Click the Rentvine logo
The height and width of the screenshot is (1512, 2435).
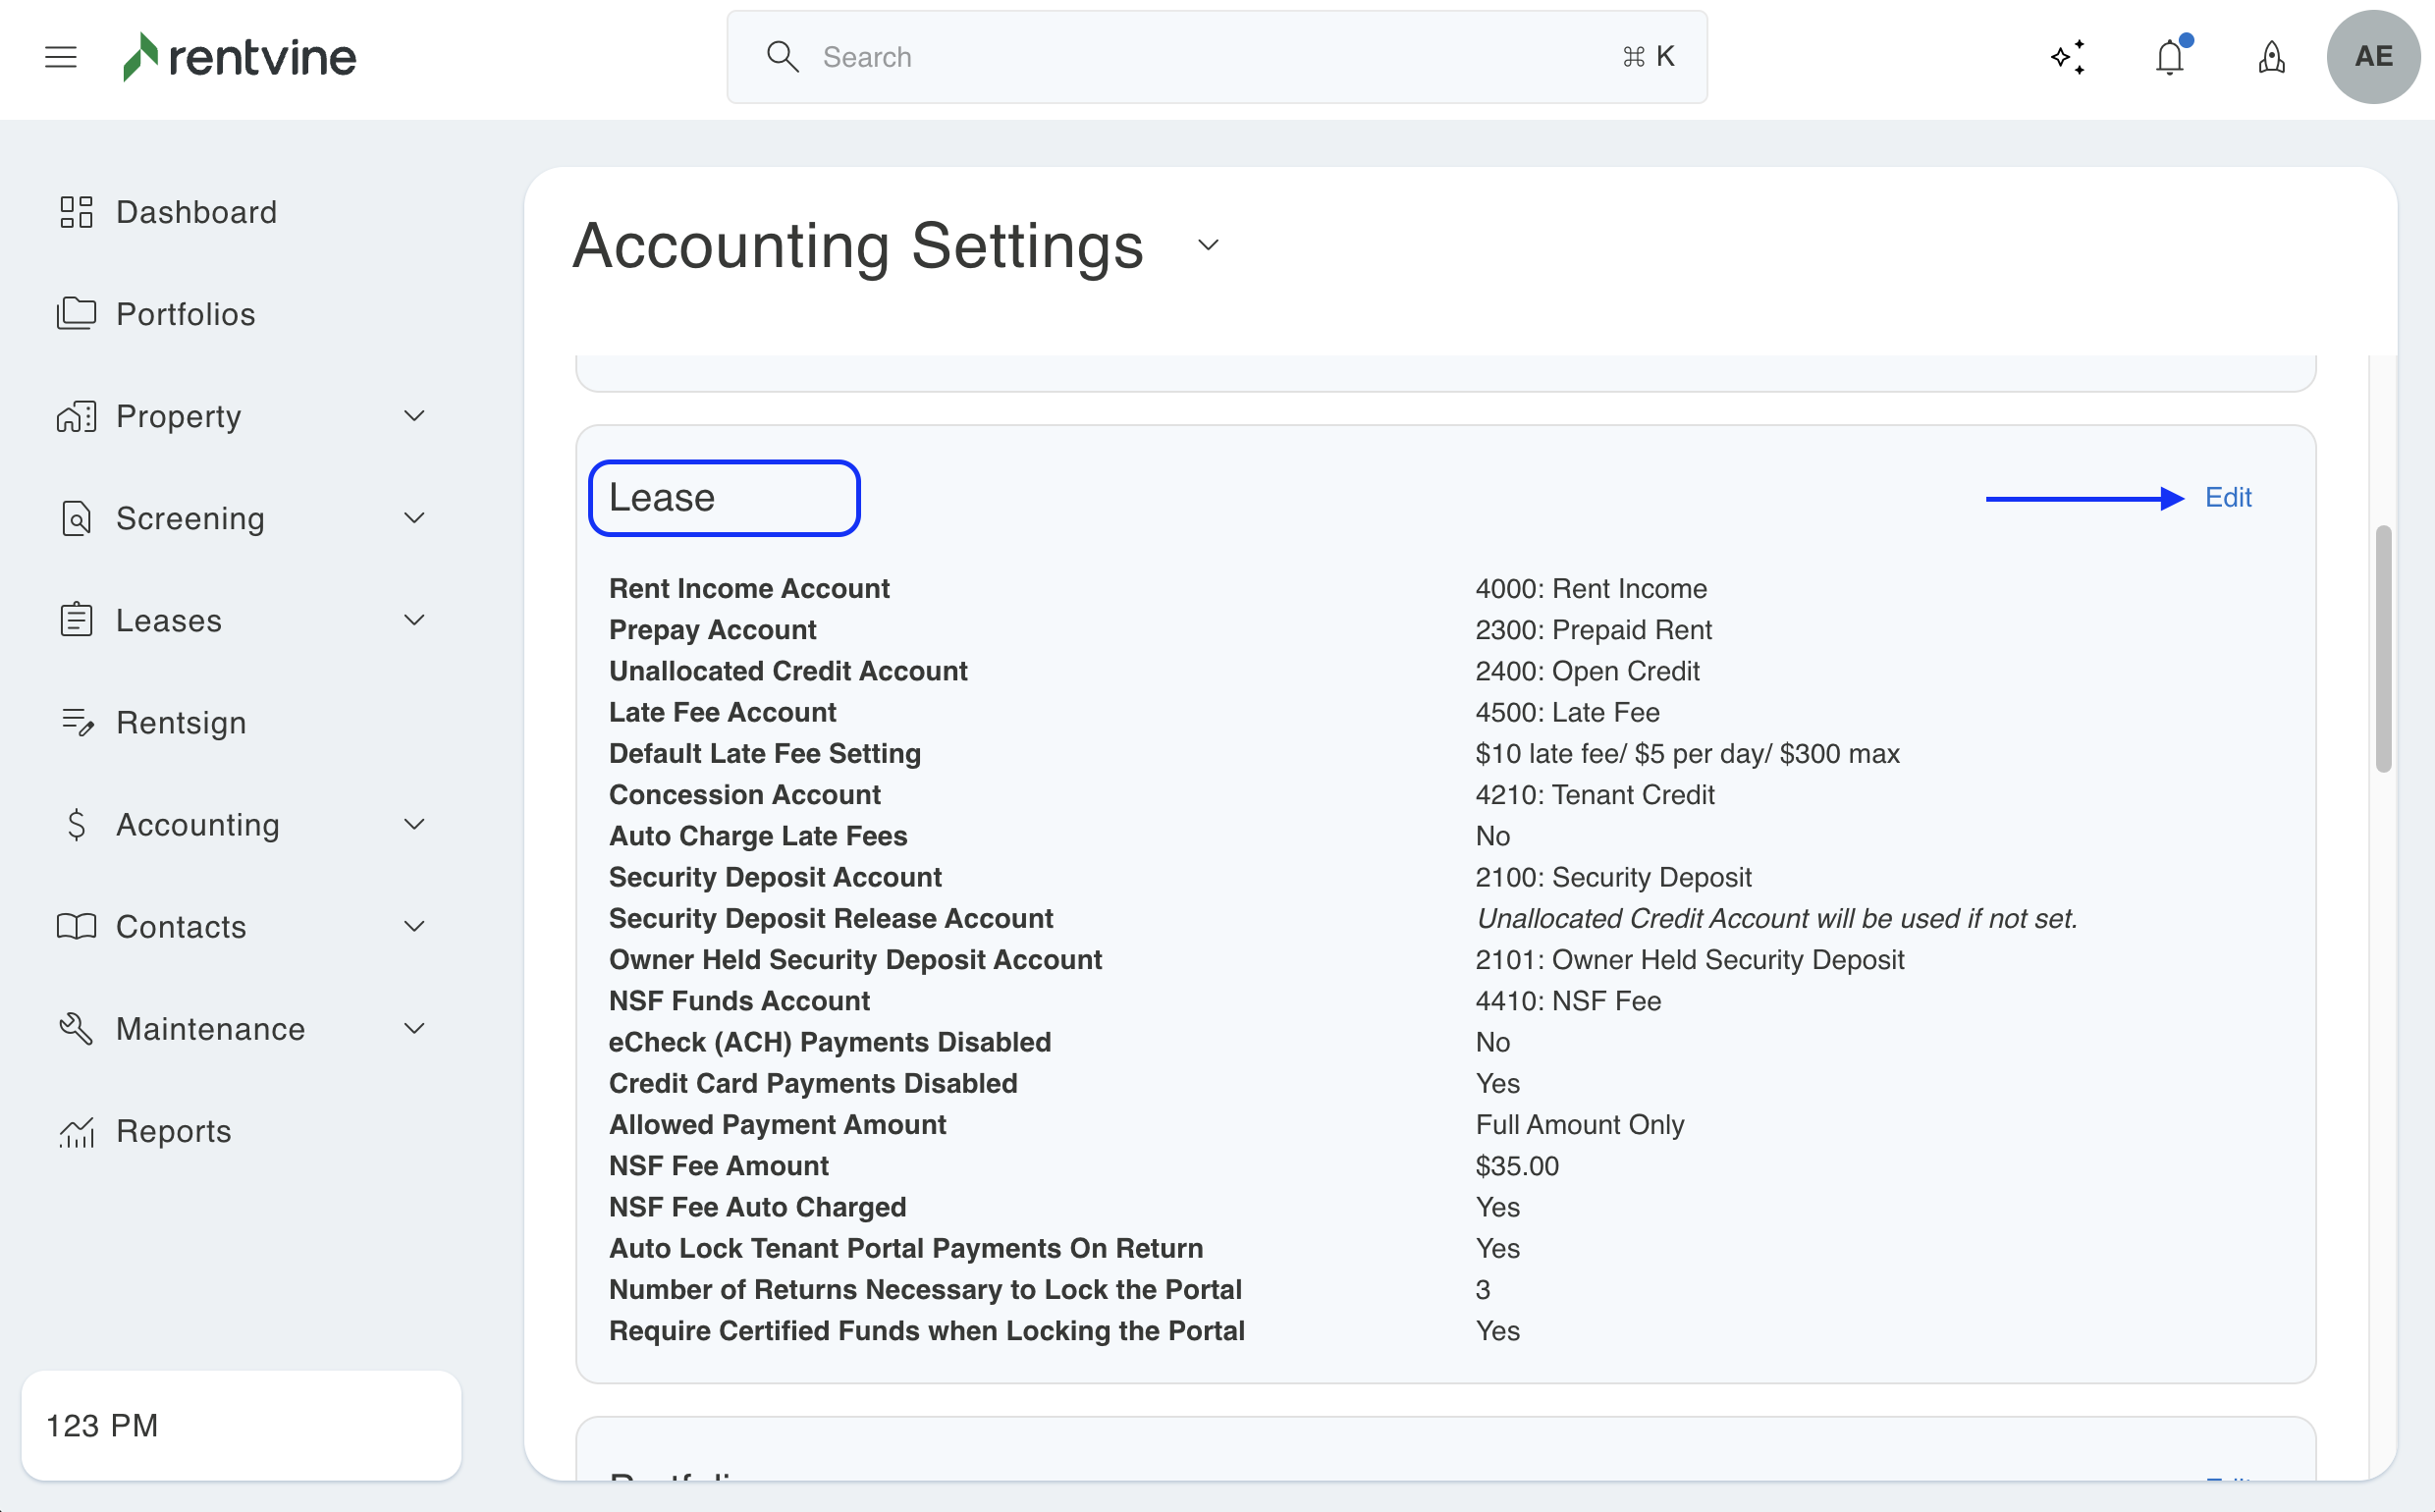point(239,57)
